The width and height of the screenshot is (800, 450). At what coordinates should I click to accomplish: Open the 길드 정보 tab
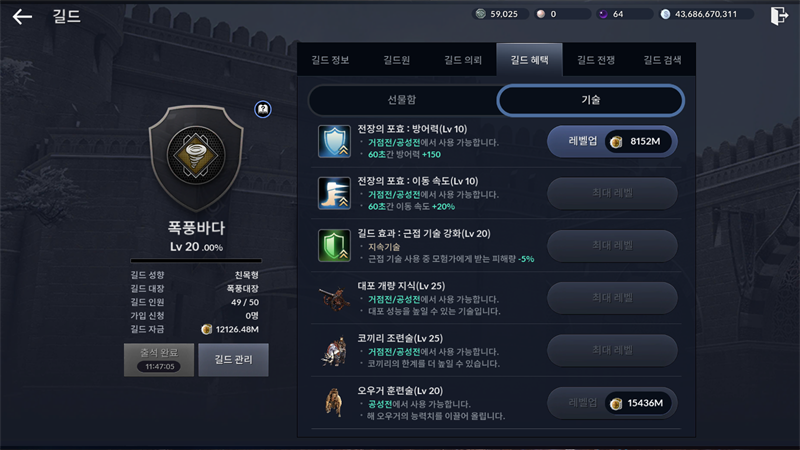click(330, 60)
